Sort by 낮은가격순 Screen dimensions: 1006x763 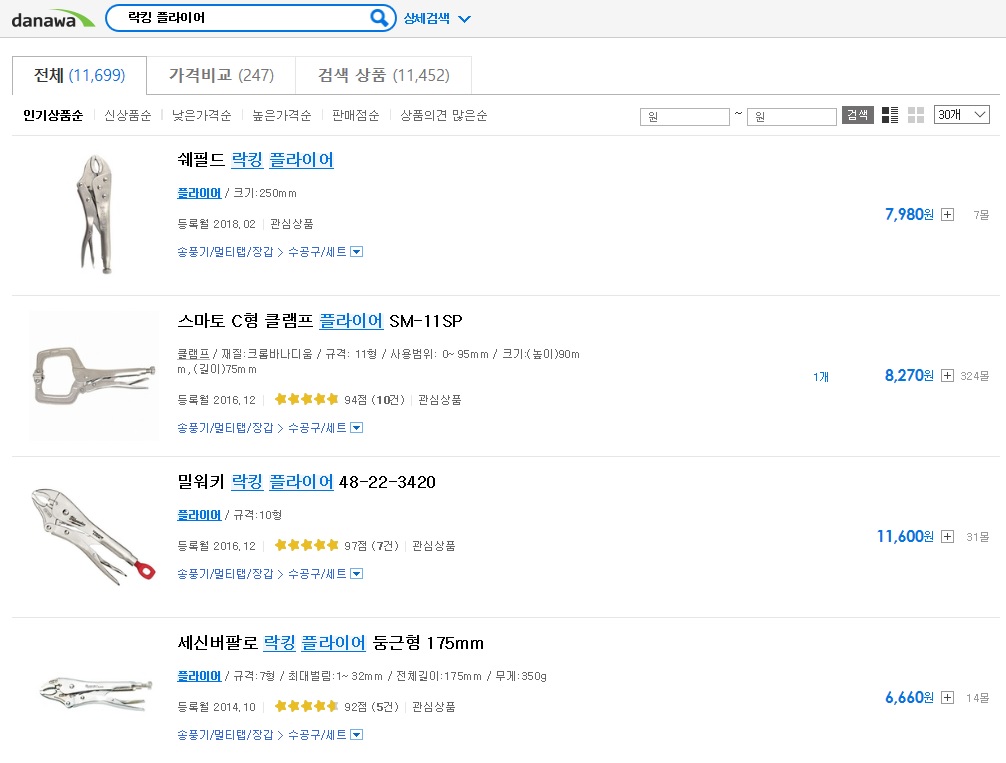tap(201, 116)
